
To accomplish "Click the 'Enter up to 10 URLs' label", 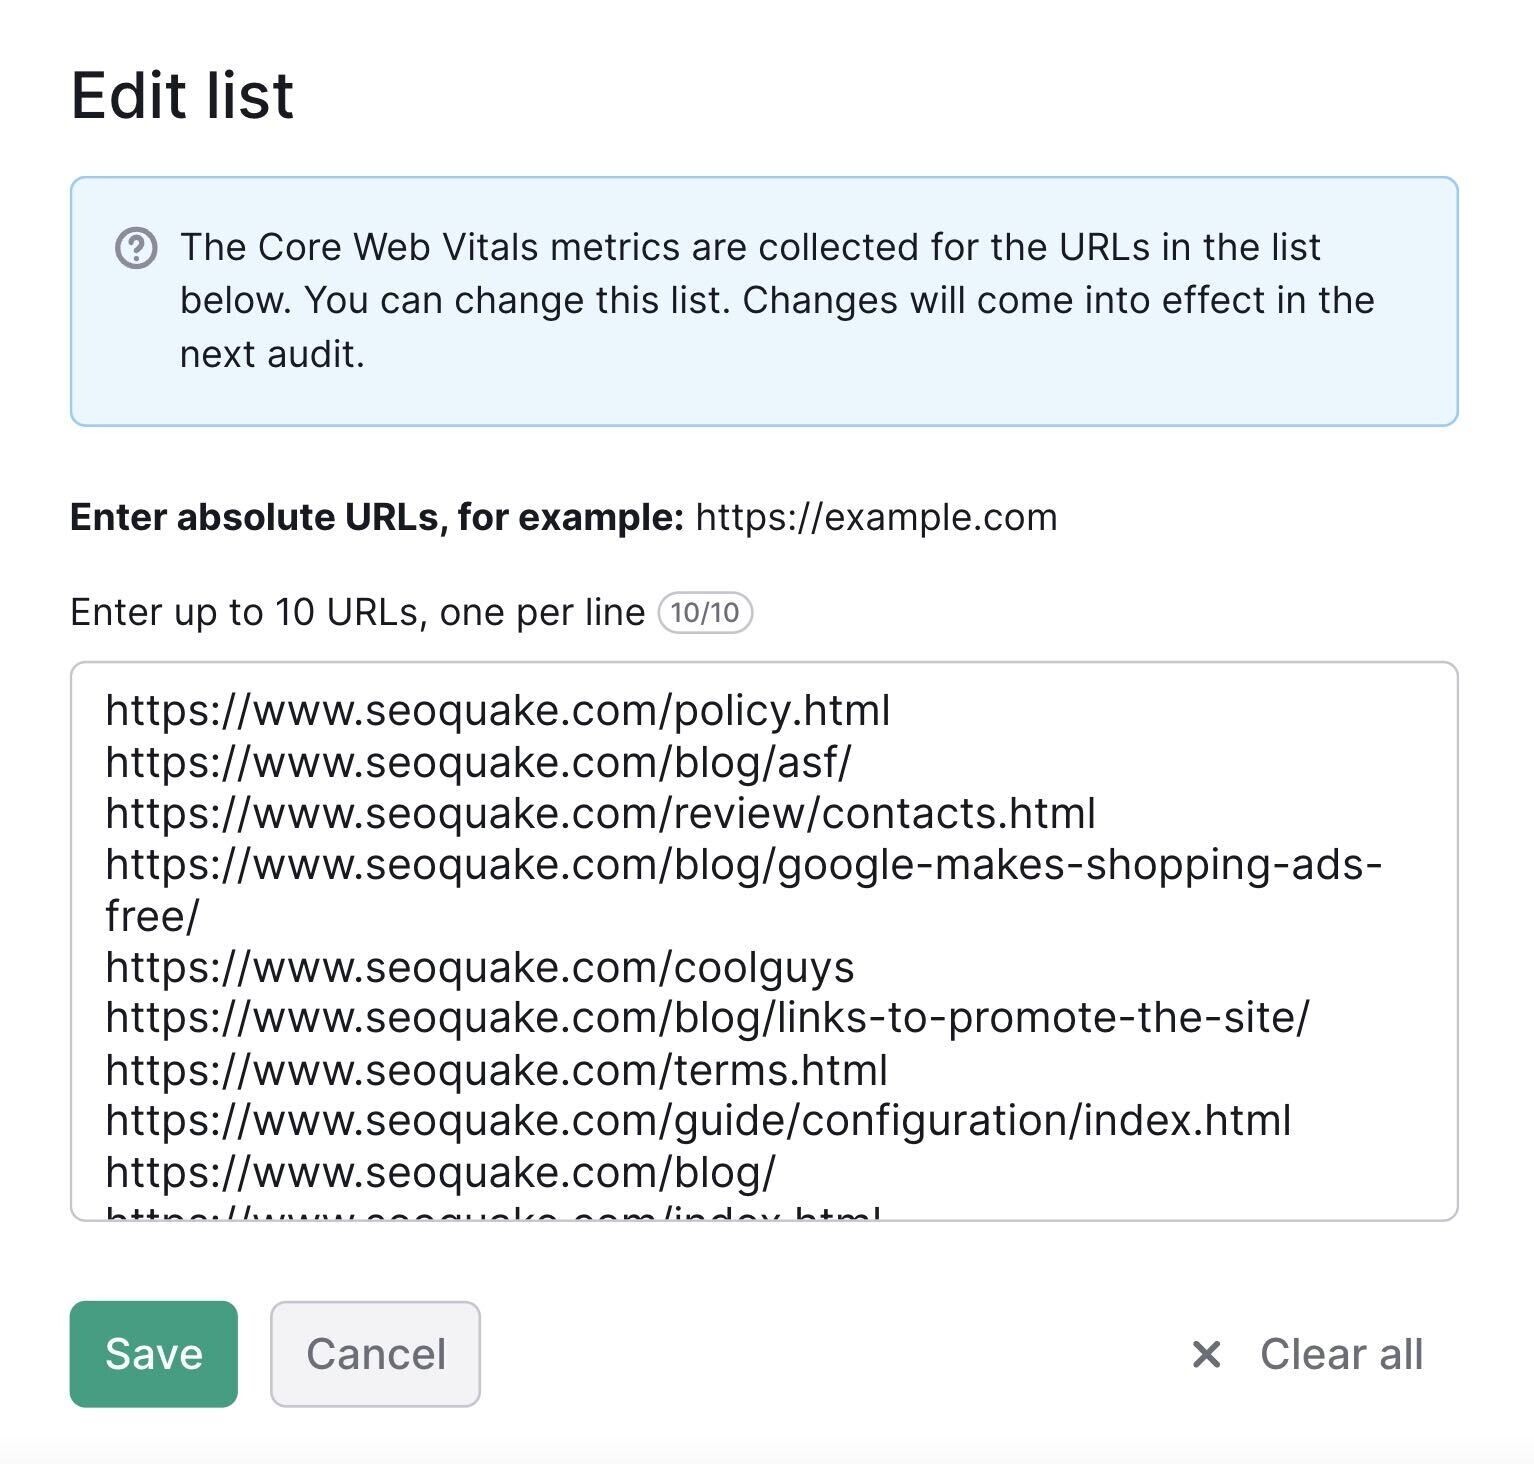I will [357, 612].
